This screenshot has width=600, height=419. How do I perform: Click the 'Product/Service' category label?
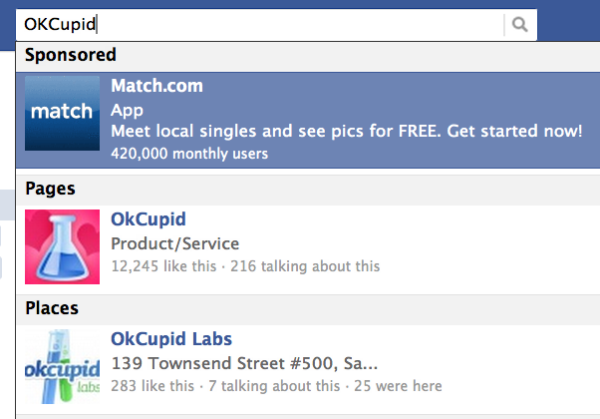tap(175, 243)
